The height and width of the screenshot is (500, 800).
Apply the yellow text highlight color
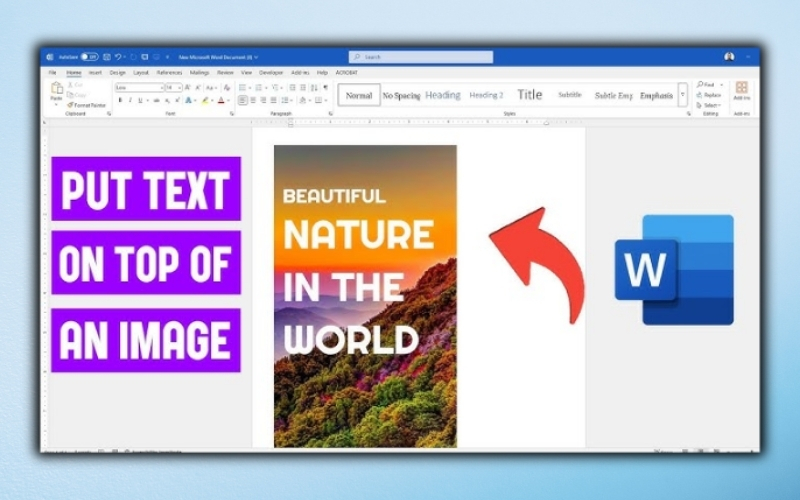point(205,101)
